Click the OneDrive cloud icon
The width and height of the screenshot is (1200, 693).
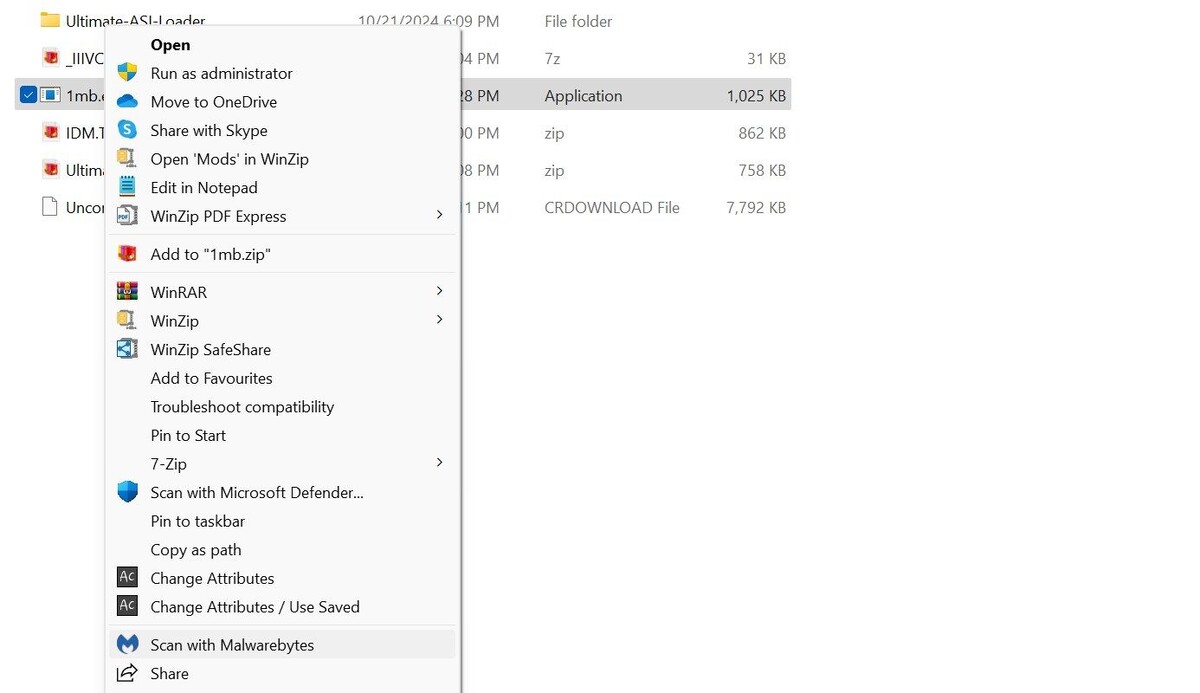click(127, 101)
